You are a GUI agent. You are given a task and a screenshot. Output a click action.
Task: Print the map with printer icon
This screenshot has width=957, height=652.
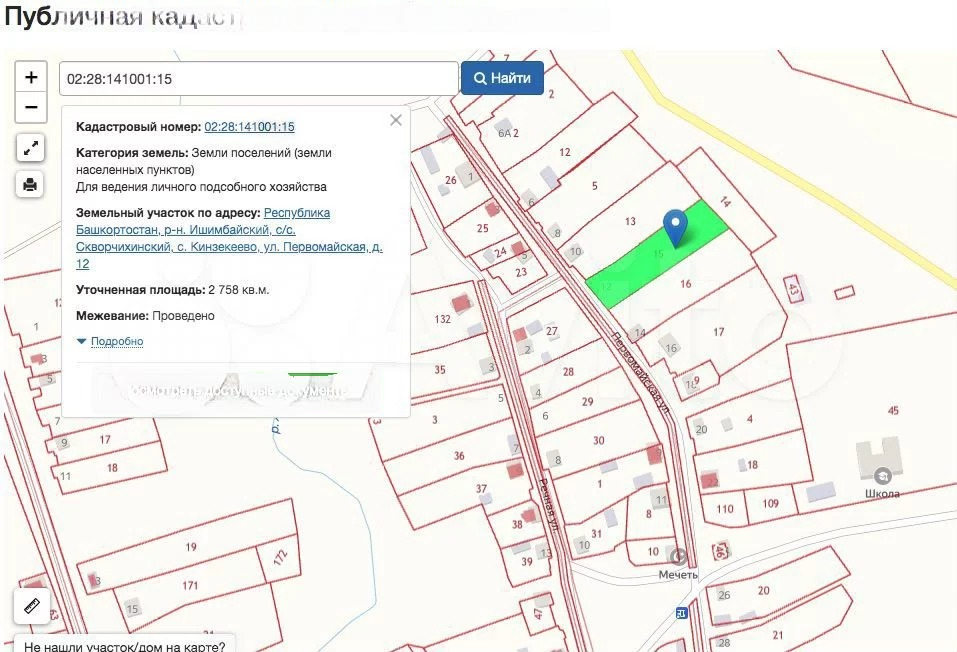(x=30, y=184)
